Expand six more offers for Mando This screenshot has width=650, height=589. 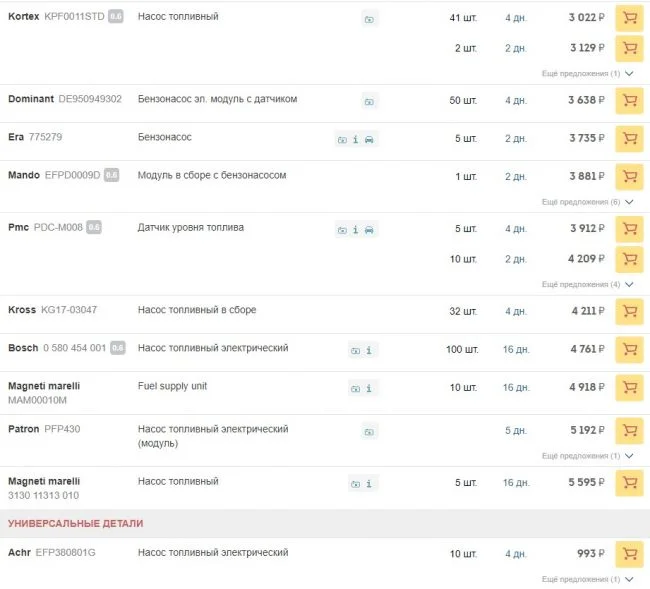[x=587, y=202]
